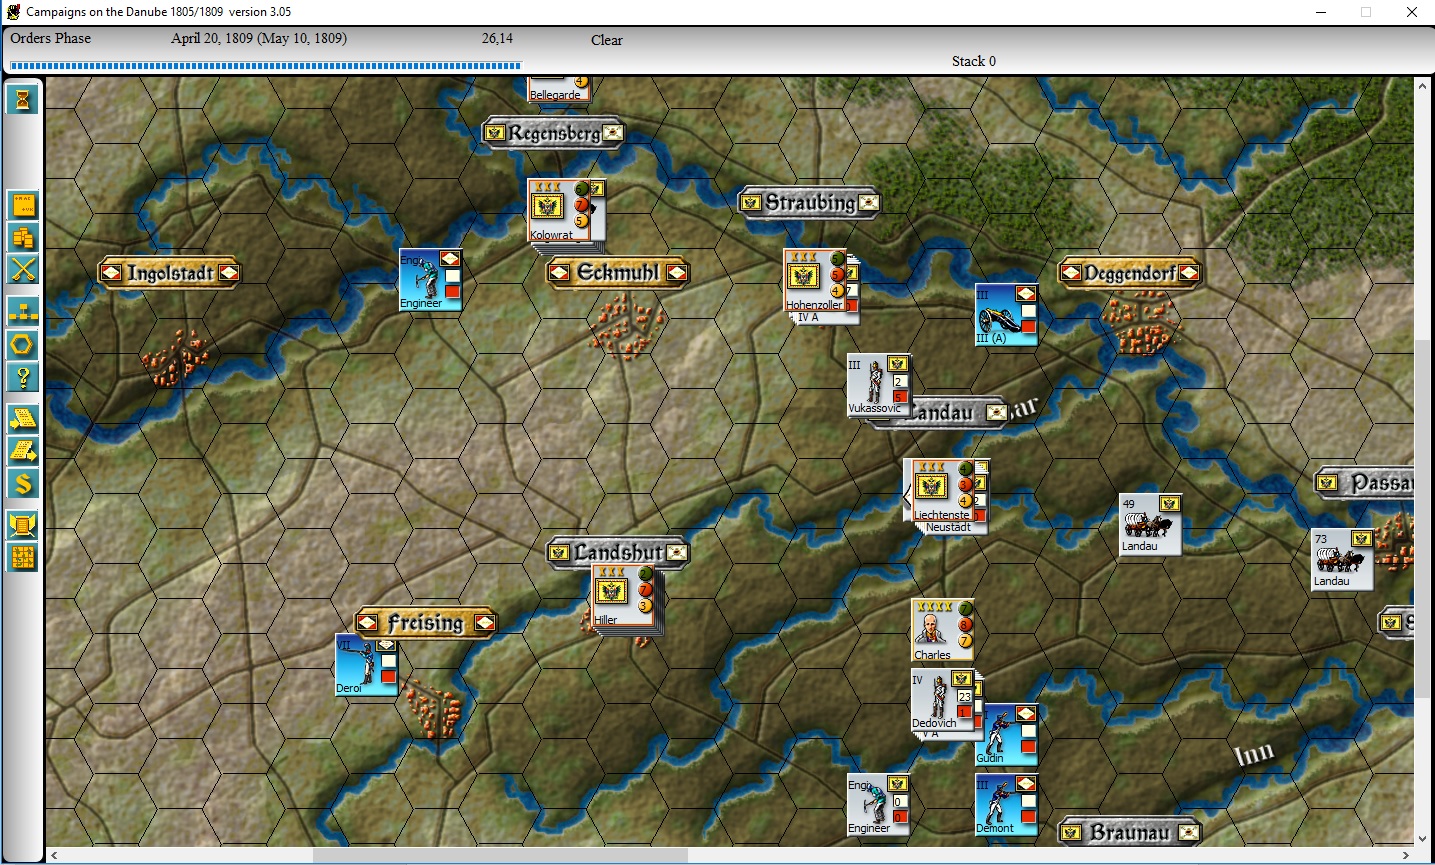Select the Deroi infantry unit
This screenshot has width=1435, height=865.
366,664
